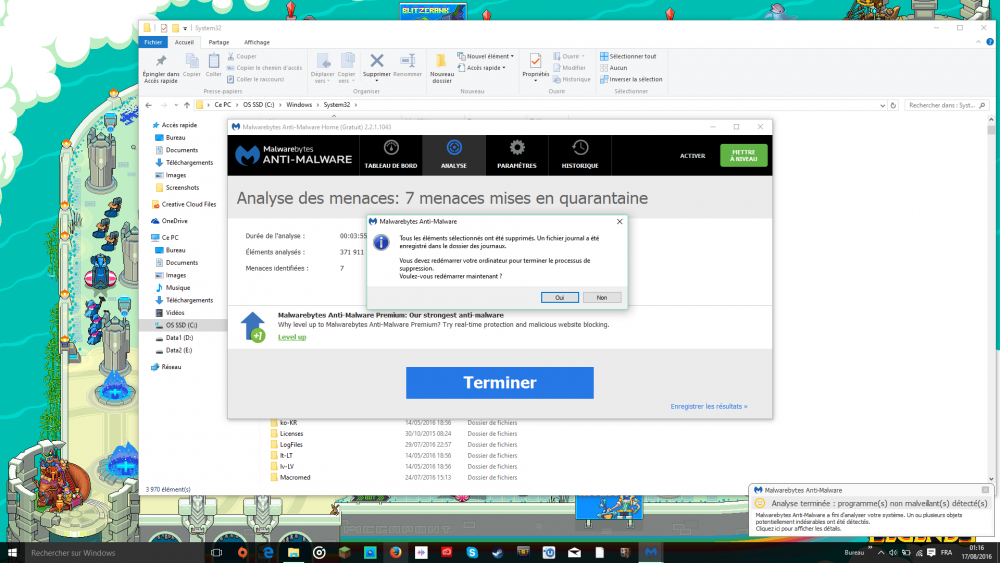Click the Activer link in Malwarebytes header
The image size is (1000, 563).
coord(692,156)
